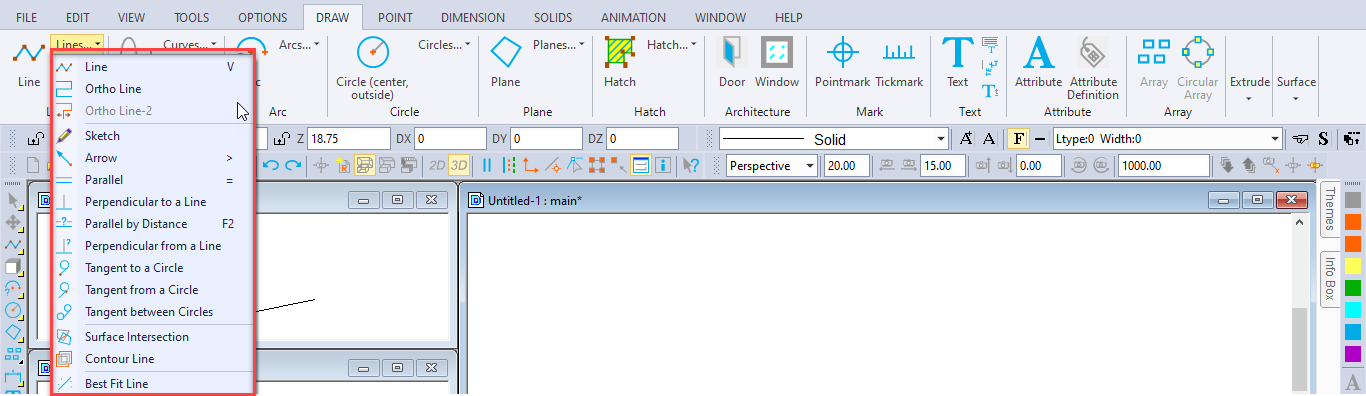Open the Info Box side tab

point(1330,279)
